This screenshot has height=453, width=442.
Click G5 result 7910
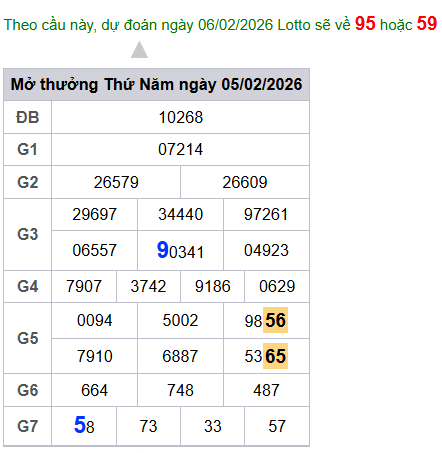[x=95, y=356]
